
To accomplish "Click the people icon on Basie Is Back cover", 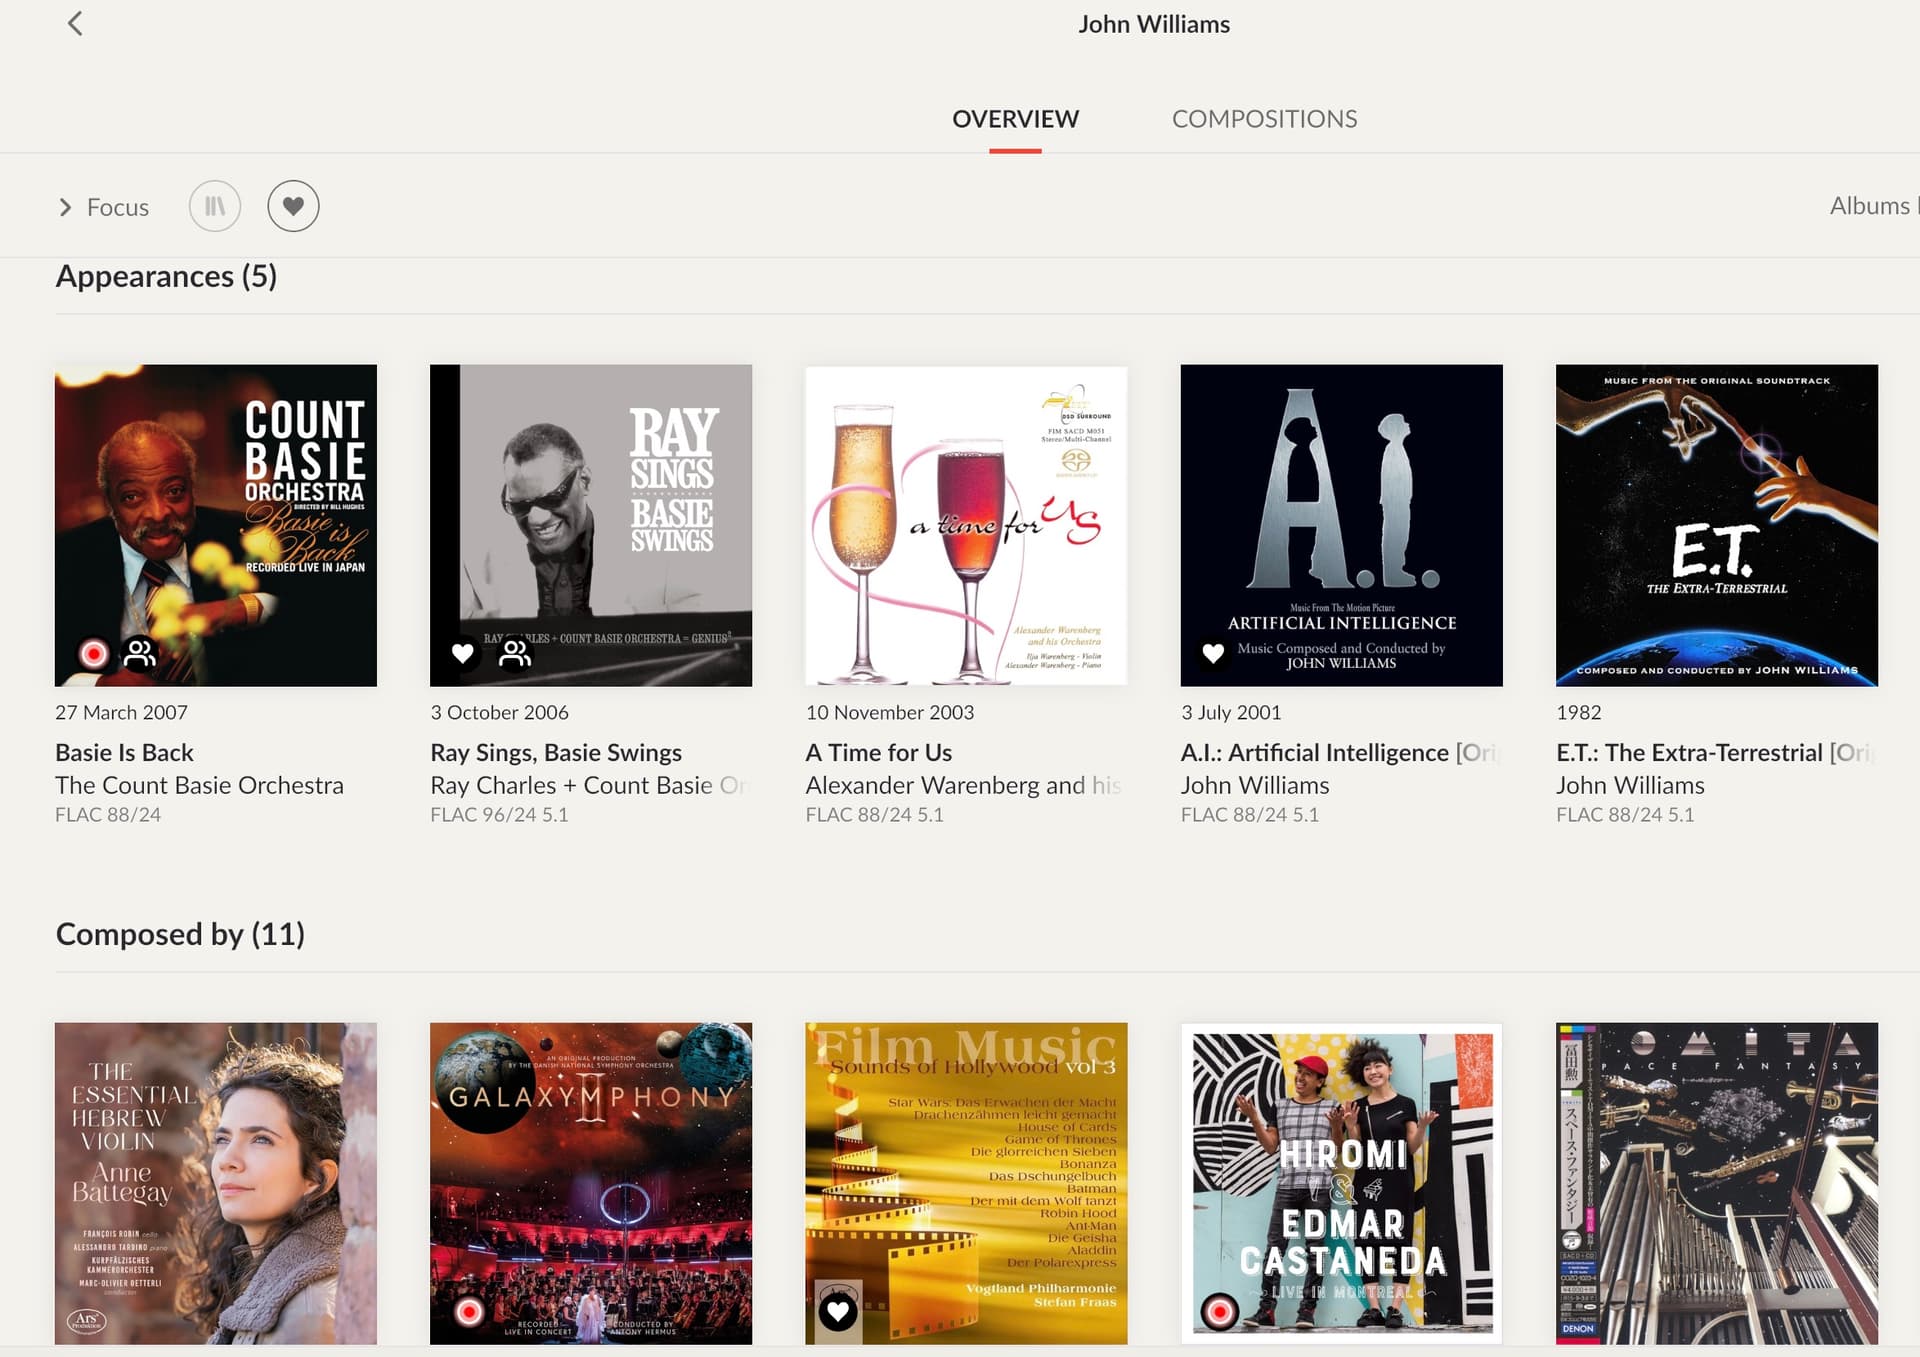I will click(x=140, y=653).
